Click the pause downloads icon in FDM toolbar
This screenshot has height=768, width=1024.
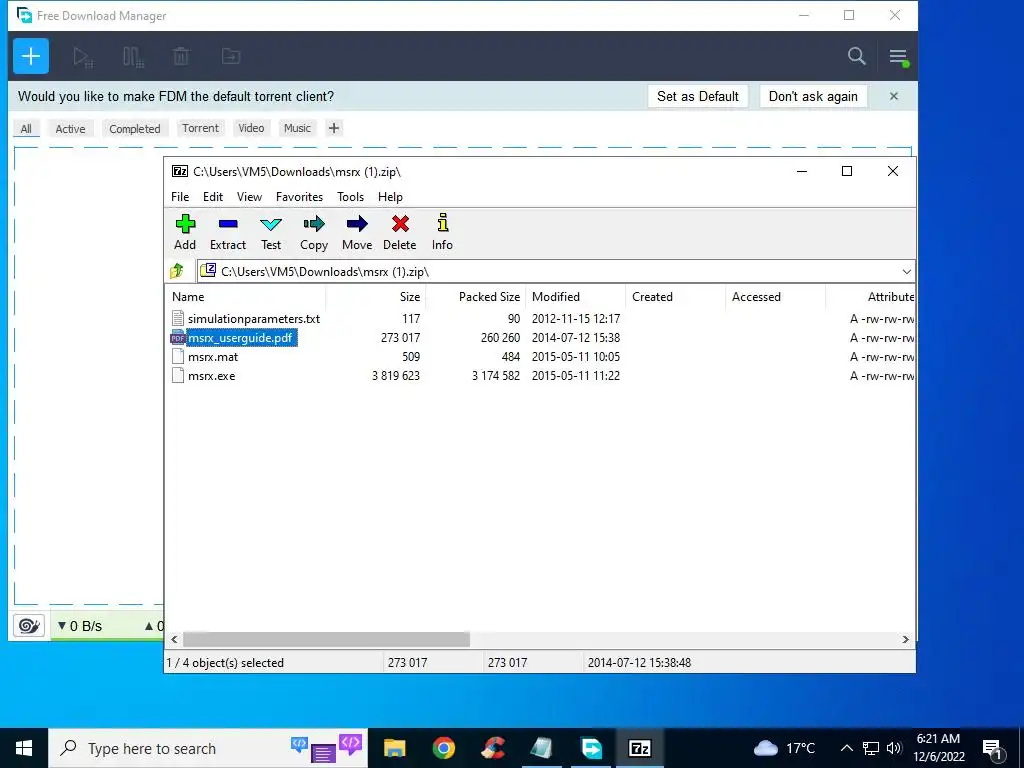click(x=133, y=57)
